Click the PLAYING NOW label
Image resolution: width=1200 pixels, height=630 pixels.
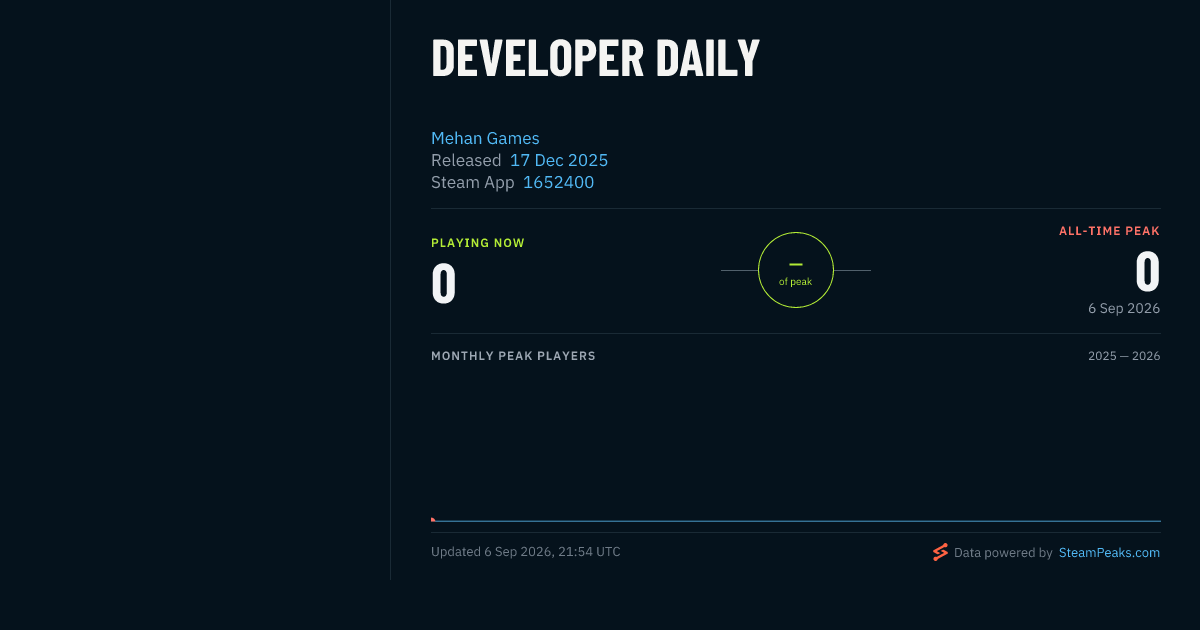[x=478, y=243]
